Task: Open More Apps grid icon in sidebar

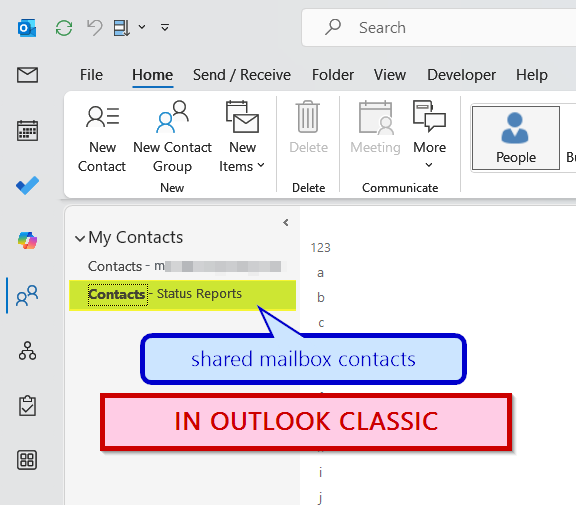Action: tap(28, 460)
